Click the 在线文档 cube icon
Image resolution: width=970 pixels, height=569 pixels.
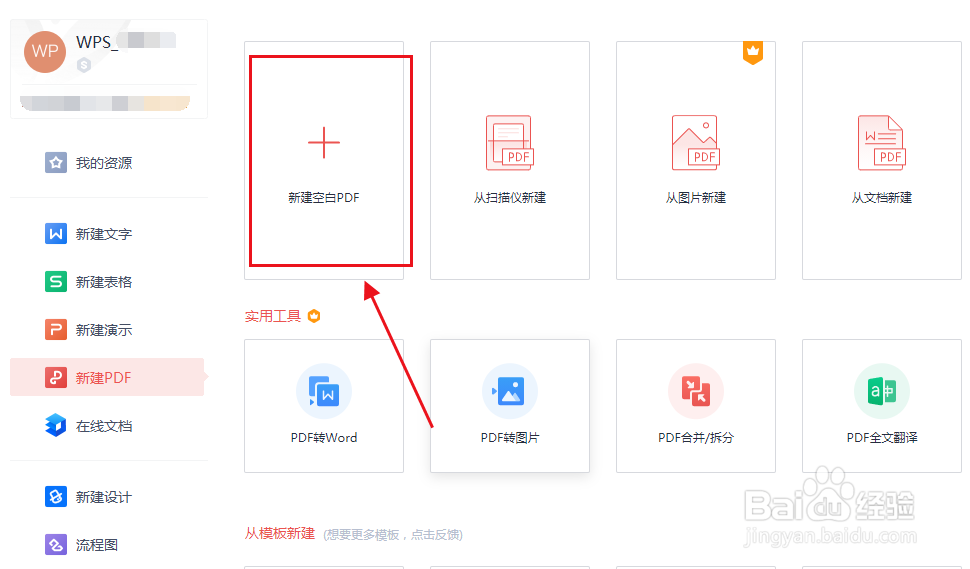pyautogui.click(x=56, y=426)
